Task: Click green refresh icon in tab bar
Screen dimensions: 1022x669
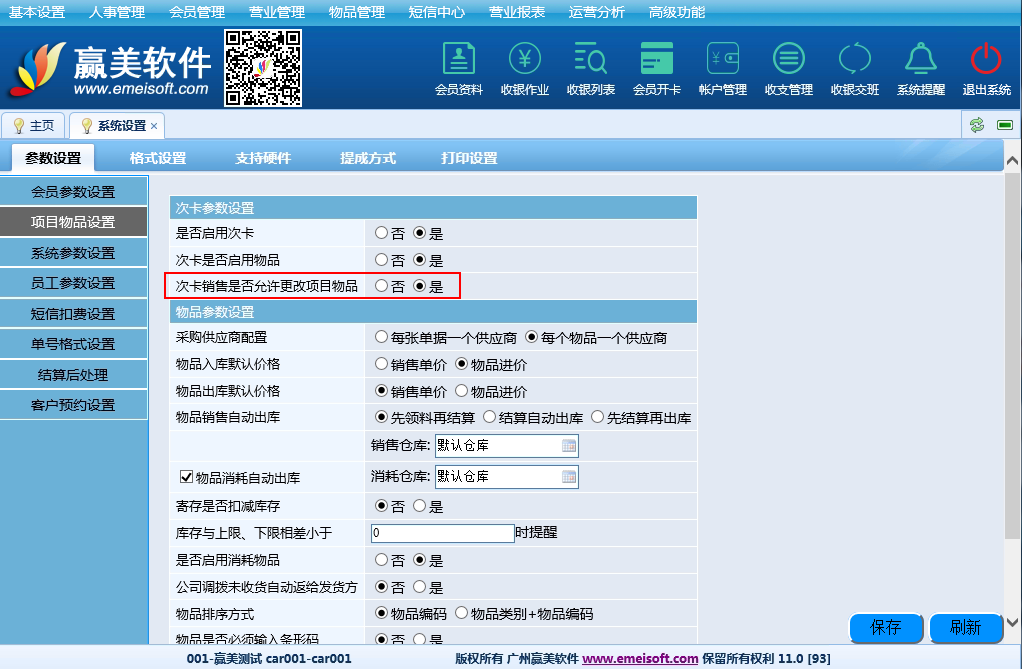Action: point(977,125)
